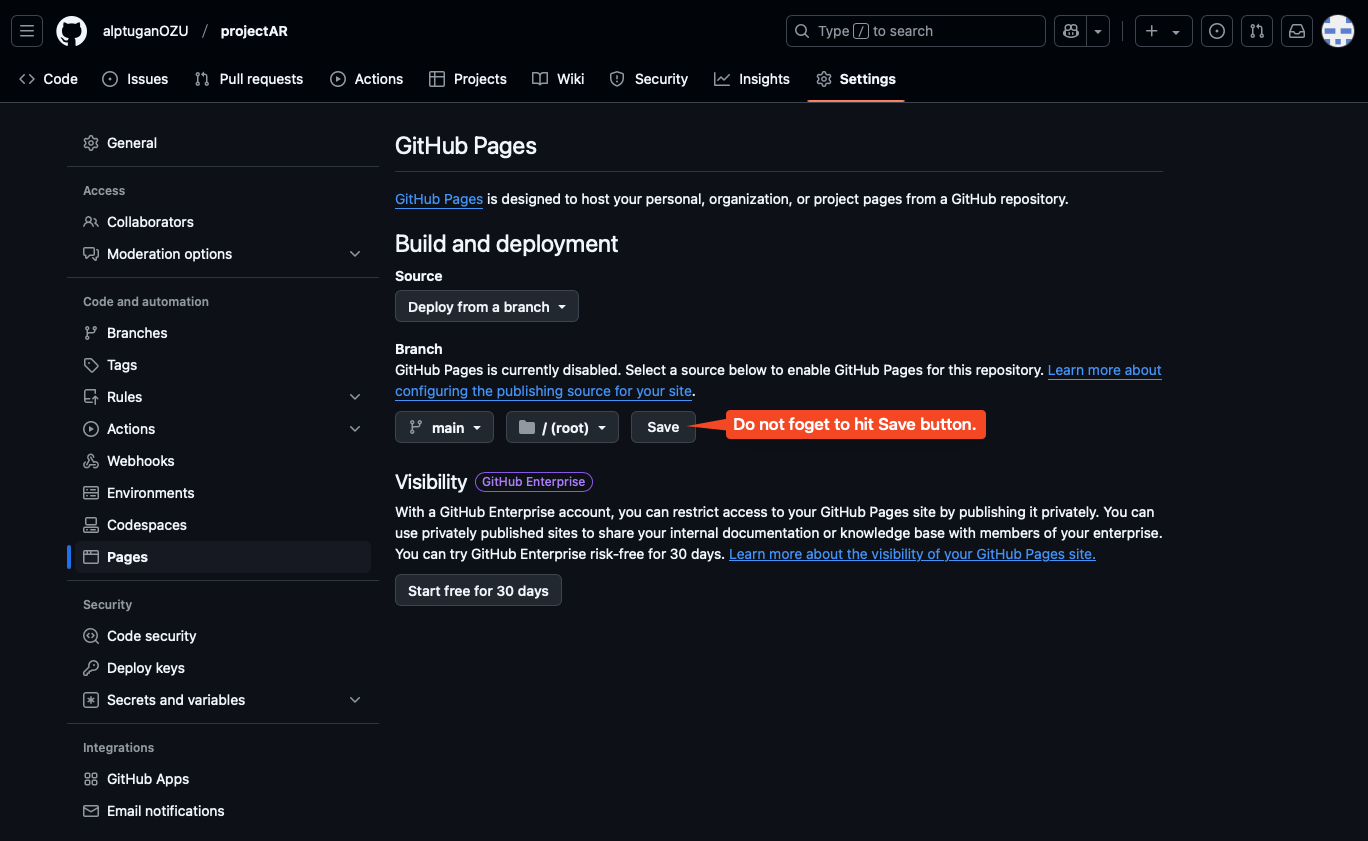View pull requests icon in top bar
The width and height of the screenshot is (1368, 841).
1257,31
